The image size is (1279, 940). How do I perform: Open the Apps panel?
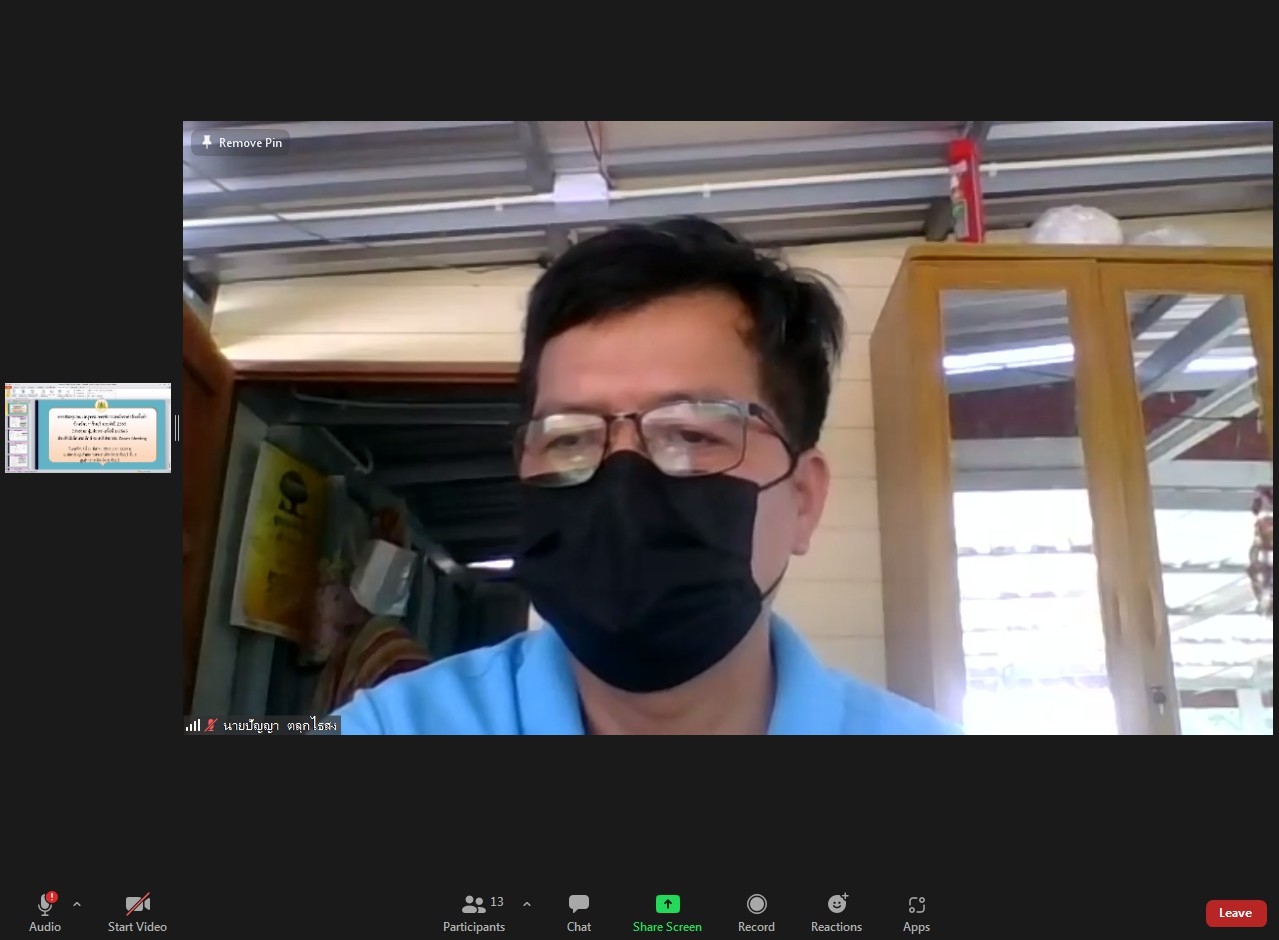[x=916, y=912]
